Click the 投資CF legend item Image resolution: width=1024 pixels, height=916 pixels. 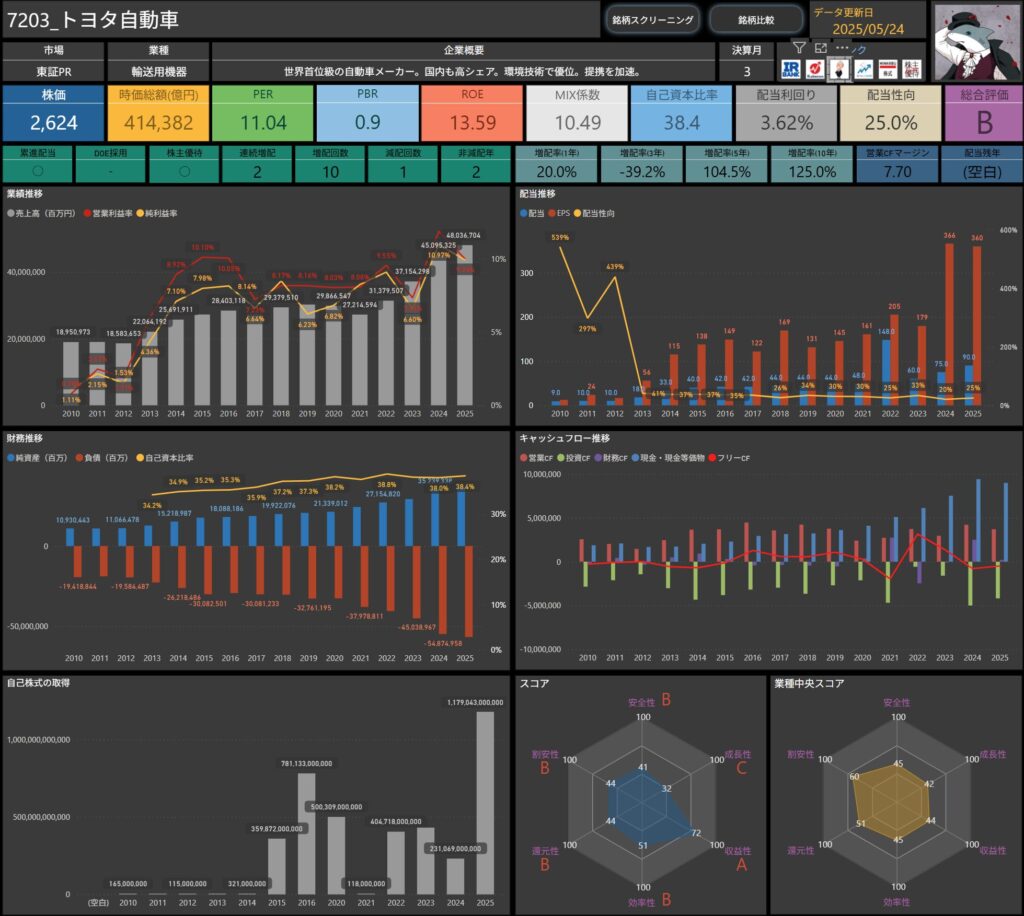(x=574, y=458)
